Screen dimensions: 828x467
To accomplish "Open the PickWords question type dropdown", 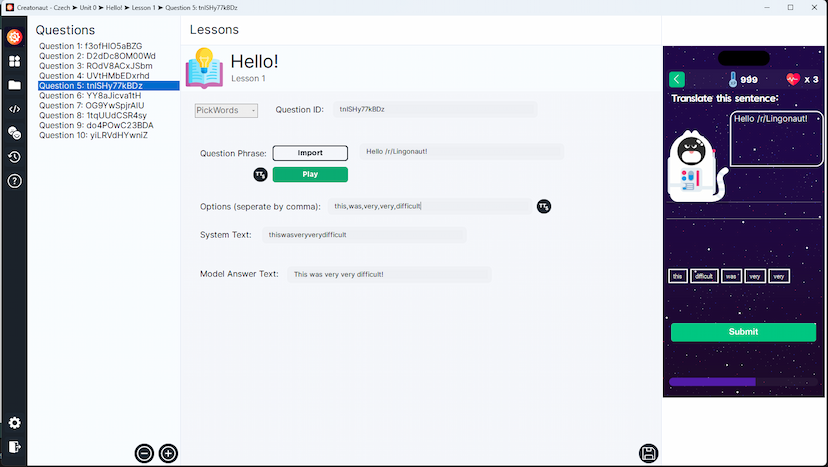I will (x=226, y=110).
